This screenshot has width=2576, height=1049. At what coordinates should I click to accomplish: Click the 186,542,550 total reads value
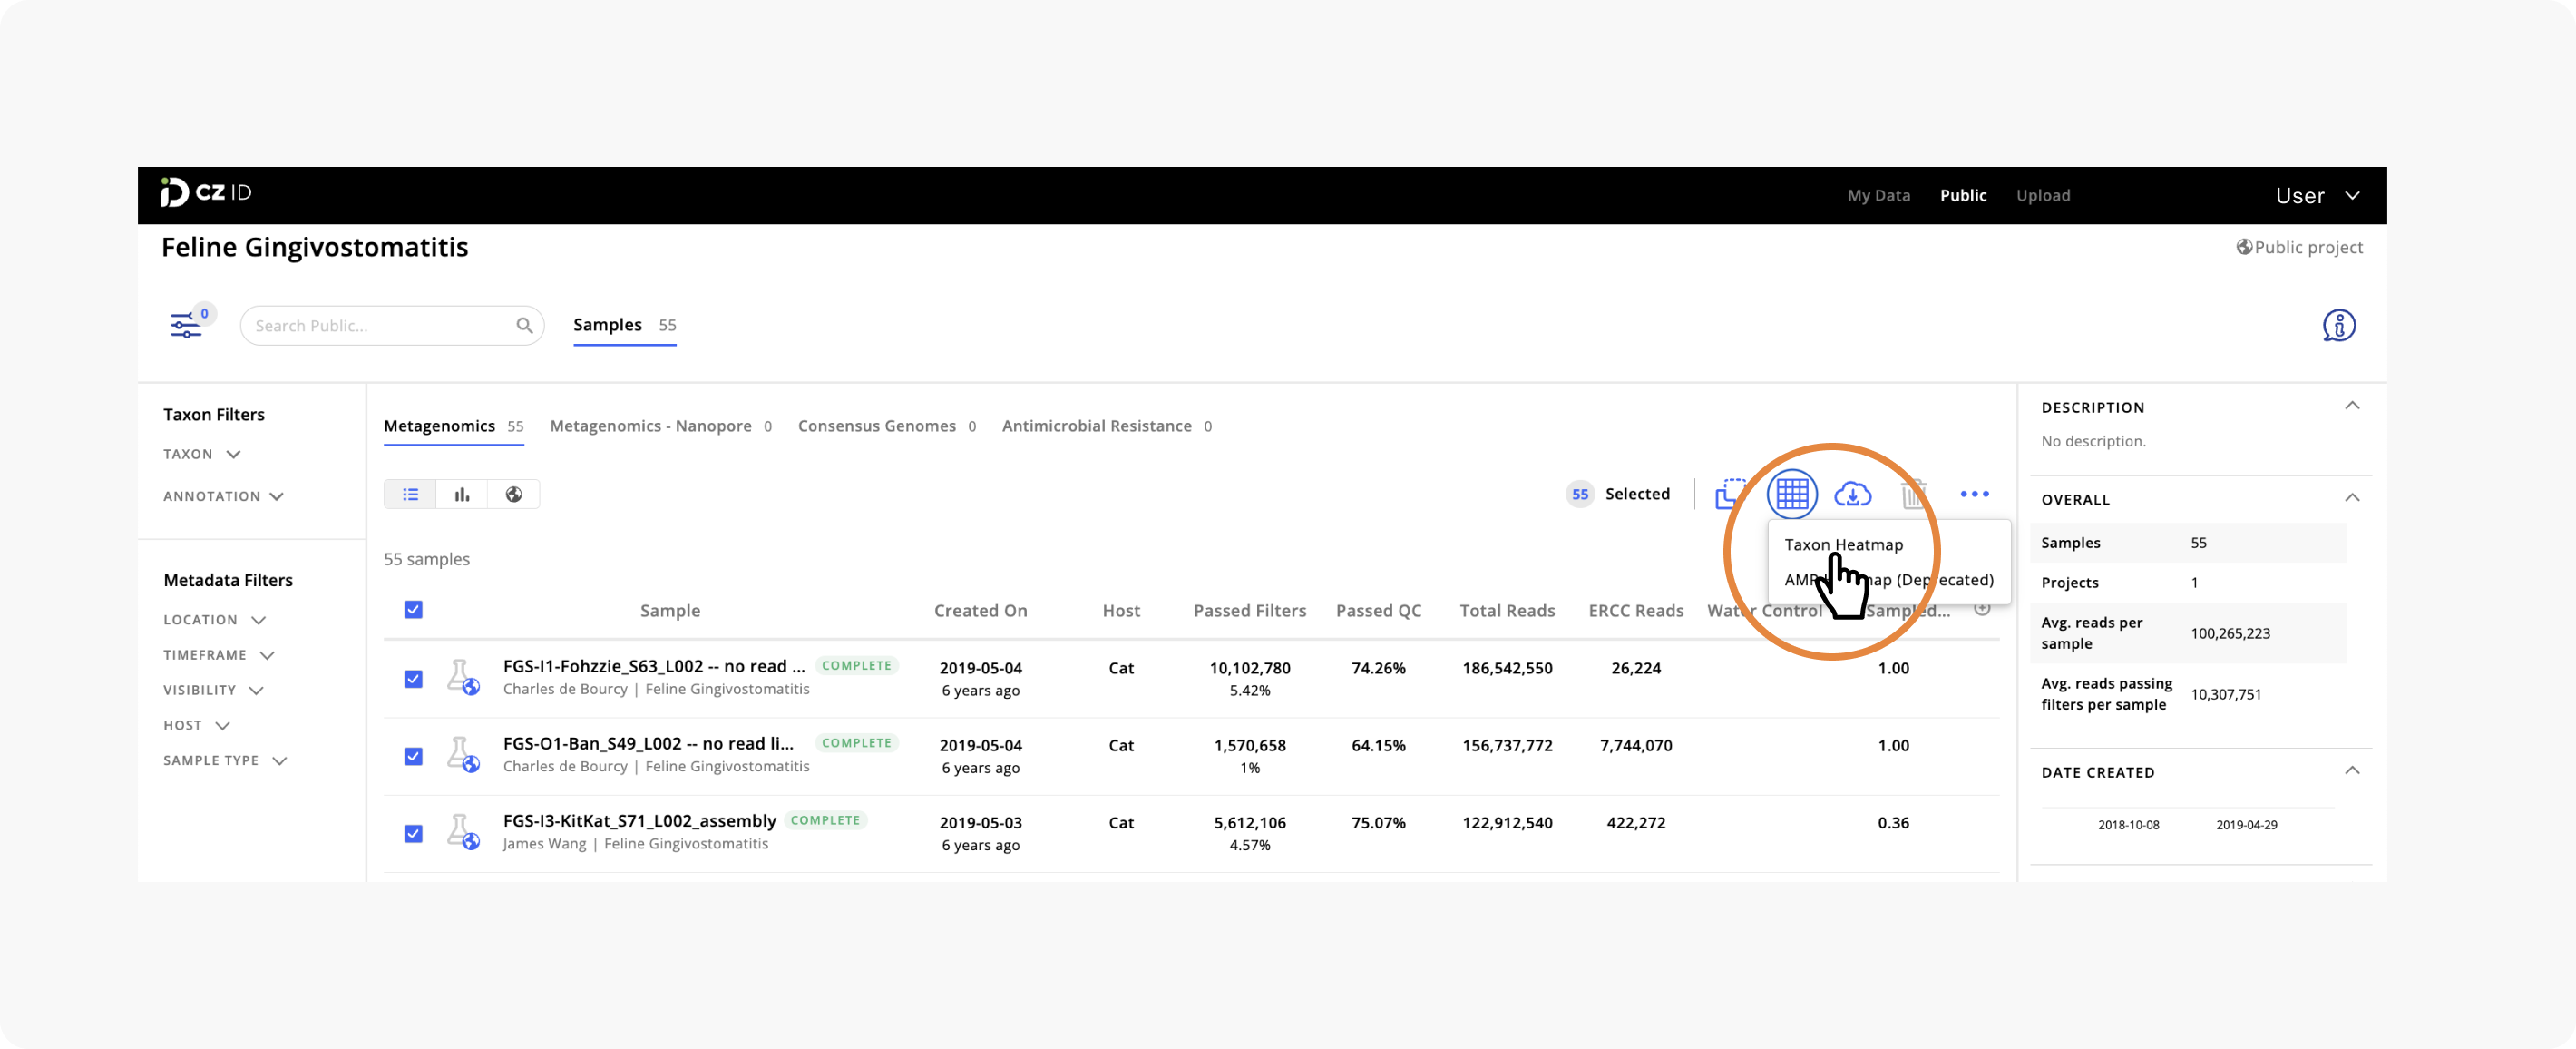pyautogui.click(x=1507, y=668)
